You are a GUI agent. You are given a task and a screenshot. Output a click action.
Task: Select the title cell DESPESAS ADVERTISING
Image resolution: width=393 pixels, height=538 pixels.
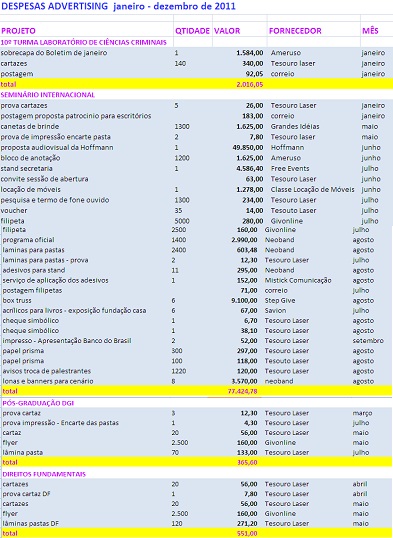54,7
